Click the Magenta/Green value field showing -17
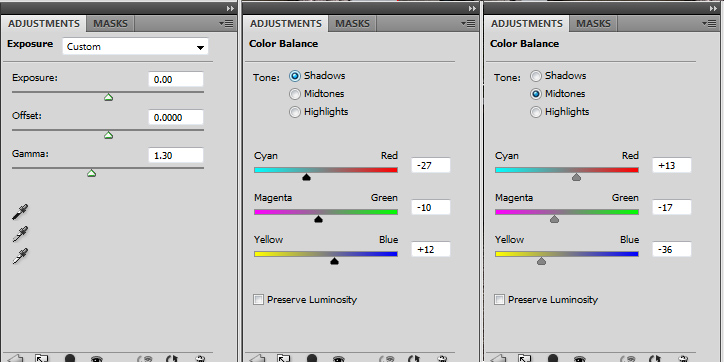The width and height of the screenshot is (724, 362). (672, 207)
